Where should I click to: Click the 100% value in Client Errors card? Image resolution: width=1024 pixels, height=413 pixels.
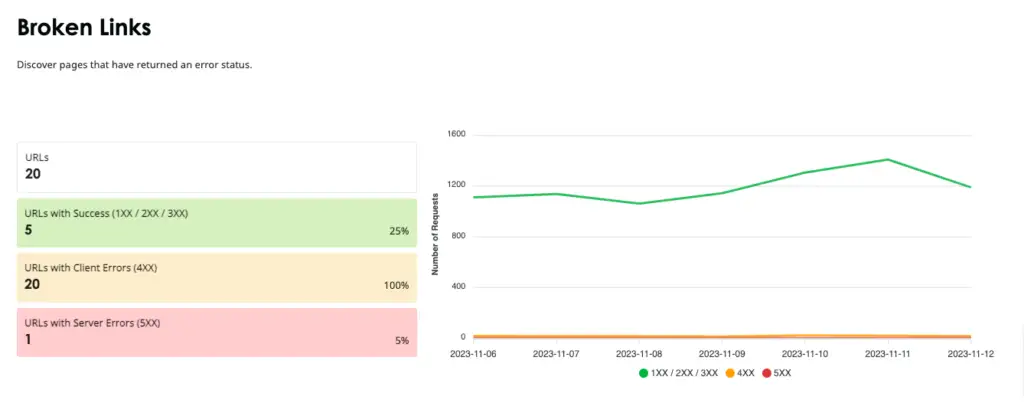point(396,286)
